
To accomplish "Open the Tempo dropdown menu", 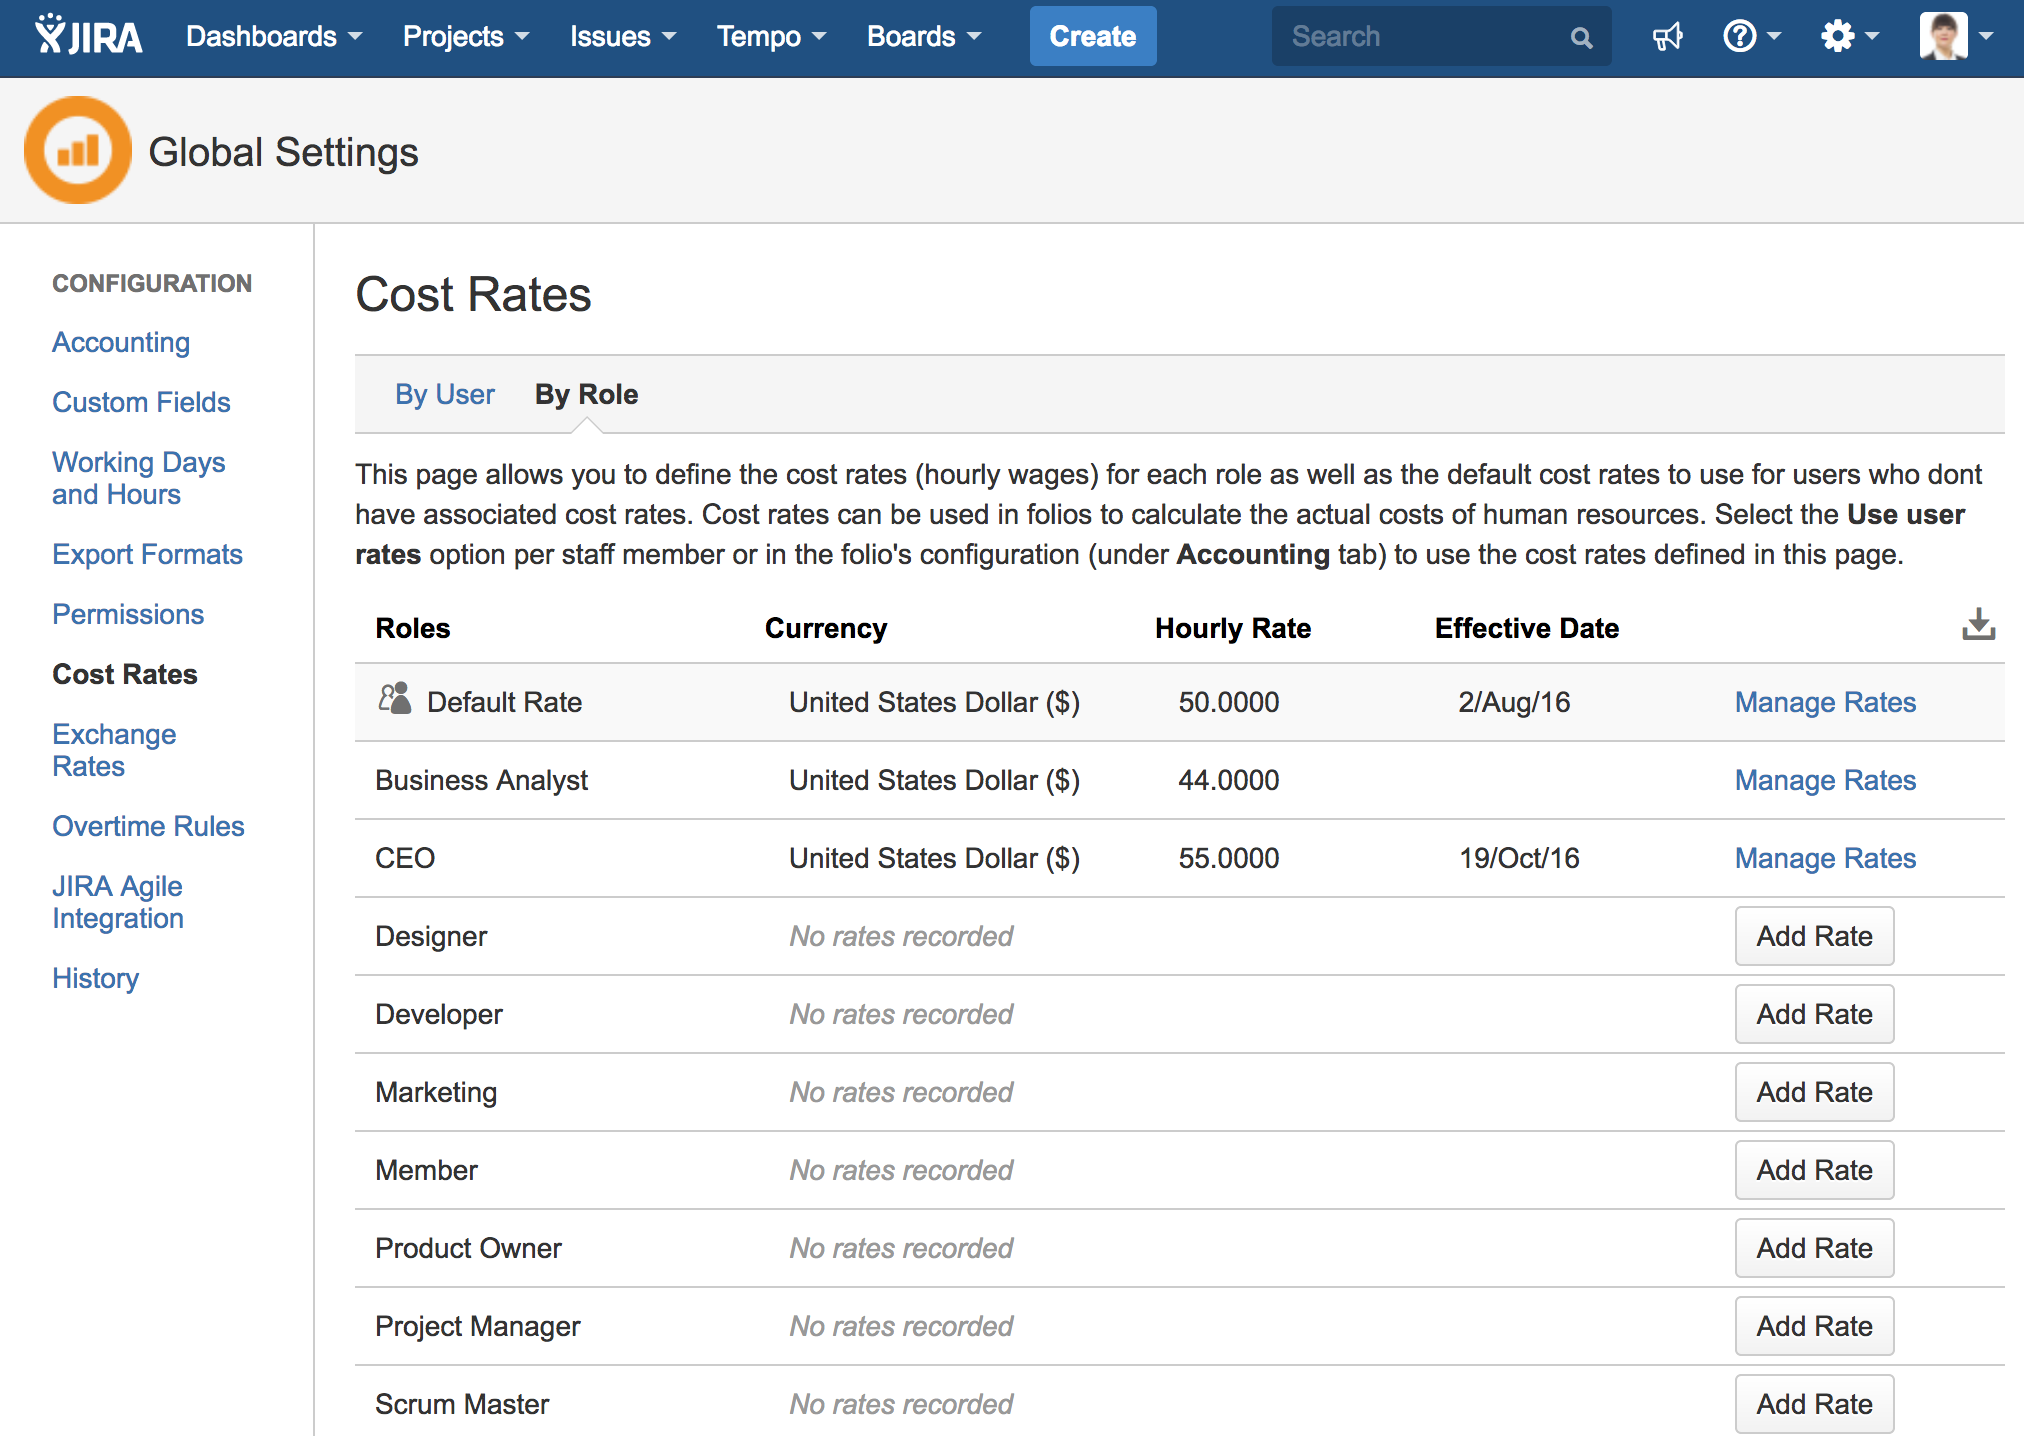I will (770, 37).
